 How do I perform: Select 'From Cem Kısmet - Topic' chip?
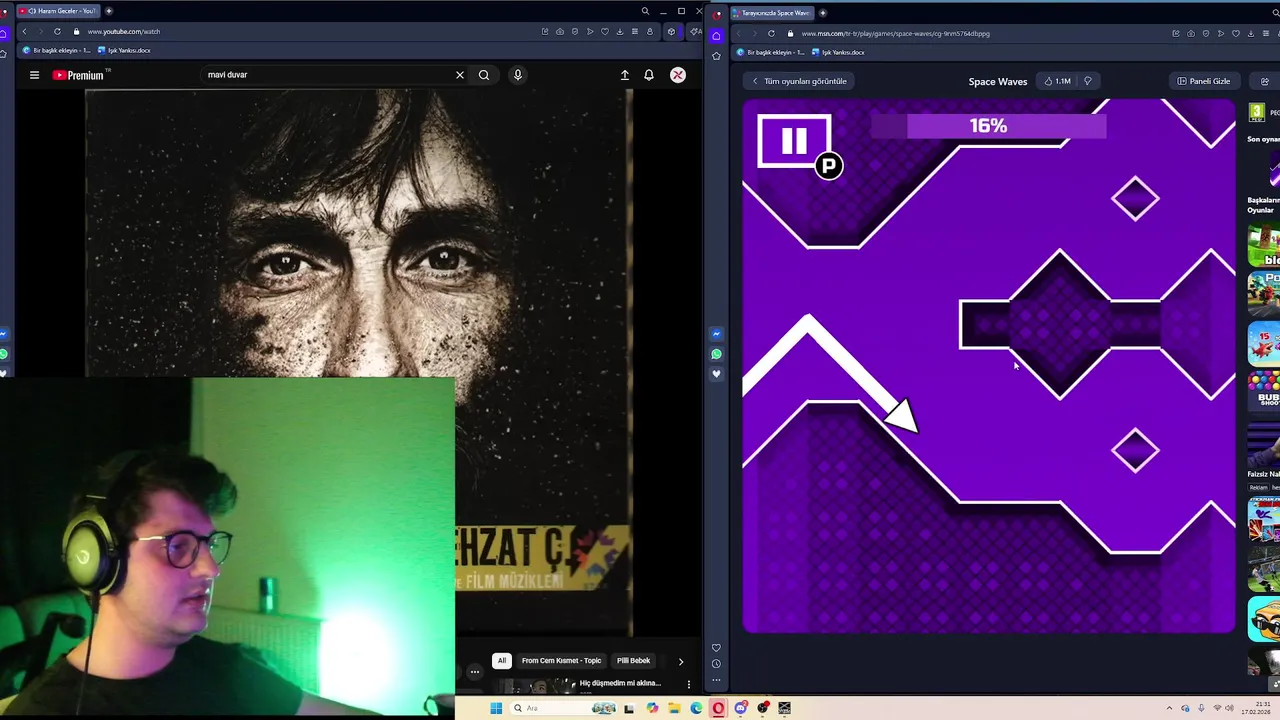[561, 661]
